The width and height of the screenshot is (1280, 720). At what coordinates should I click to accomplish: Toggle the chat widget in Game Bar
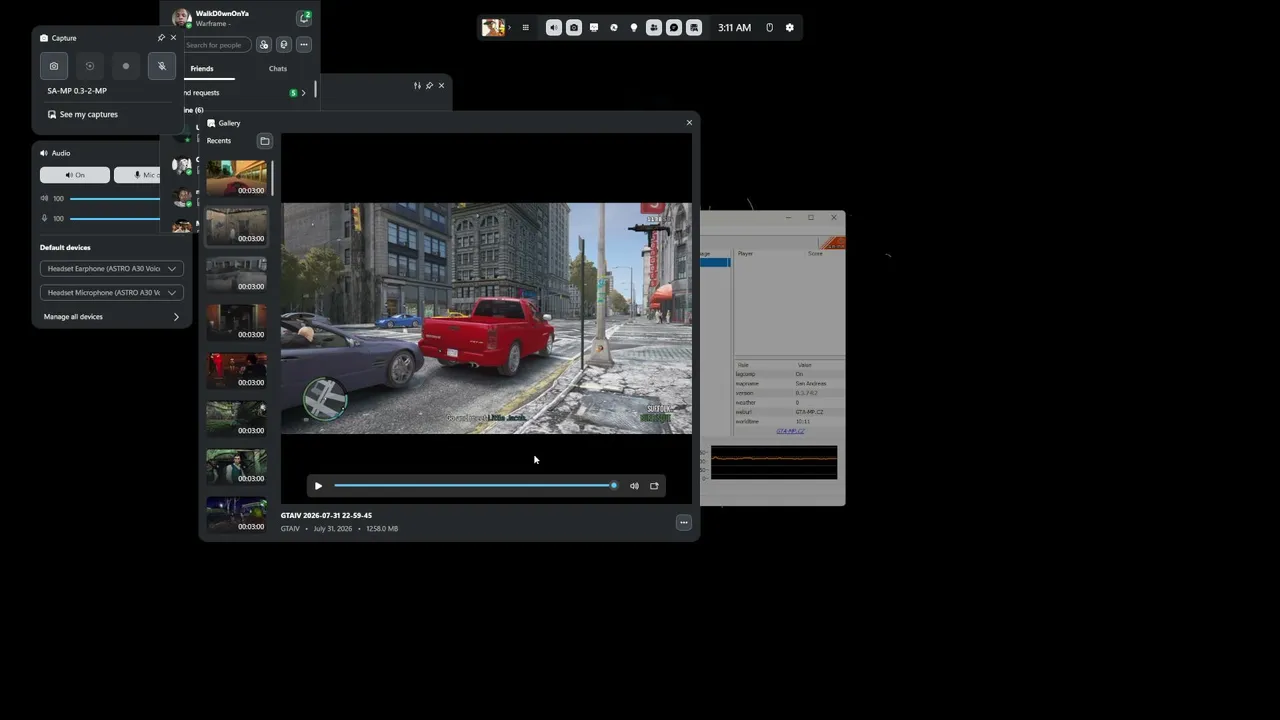click(x=674, y=28)
